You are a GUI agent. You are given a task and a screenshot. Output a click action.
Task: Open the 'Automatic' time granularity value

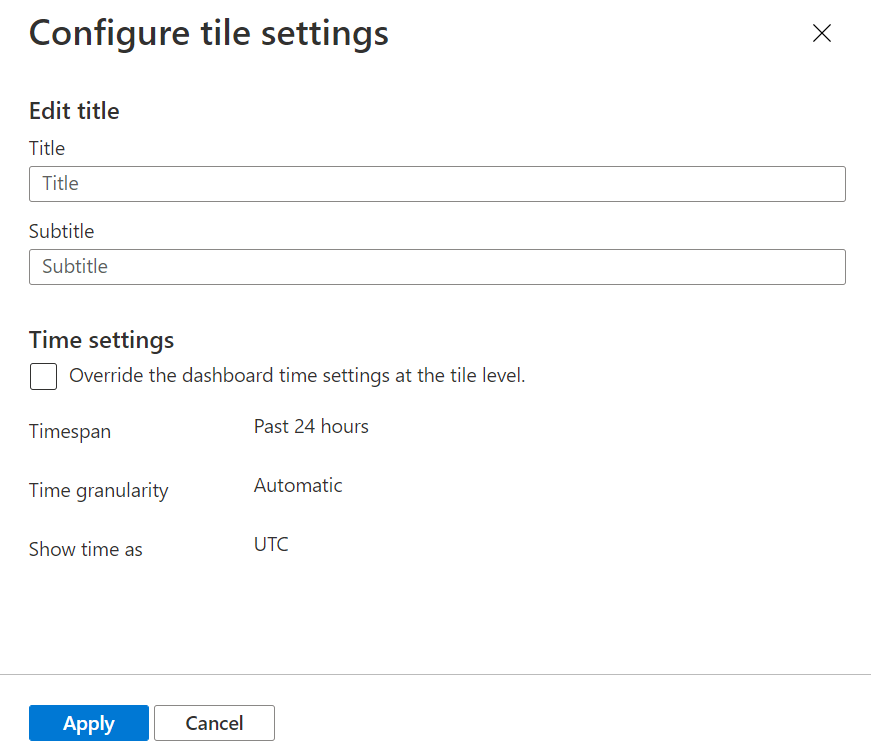pos(298,485)
